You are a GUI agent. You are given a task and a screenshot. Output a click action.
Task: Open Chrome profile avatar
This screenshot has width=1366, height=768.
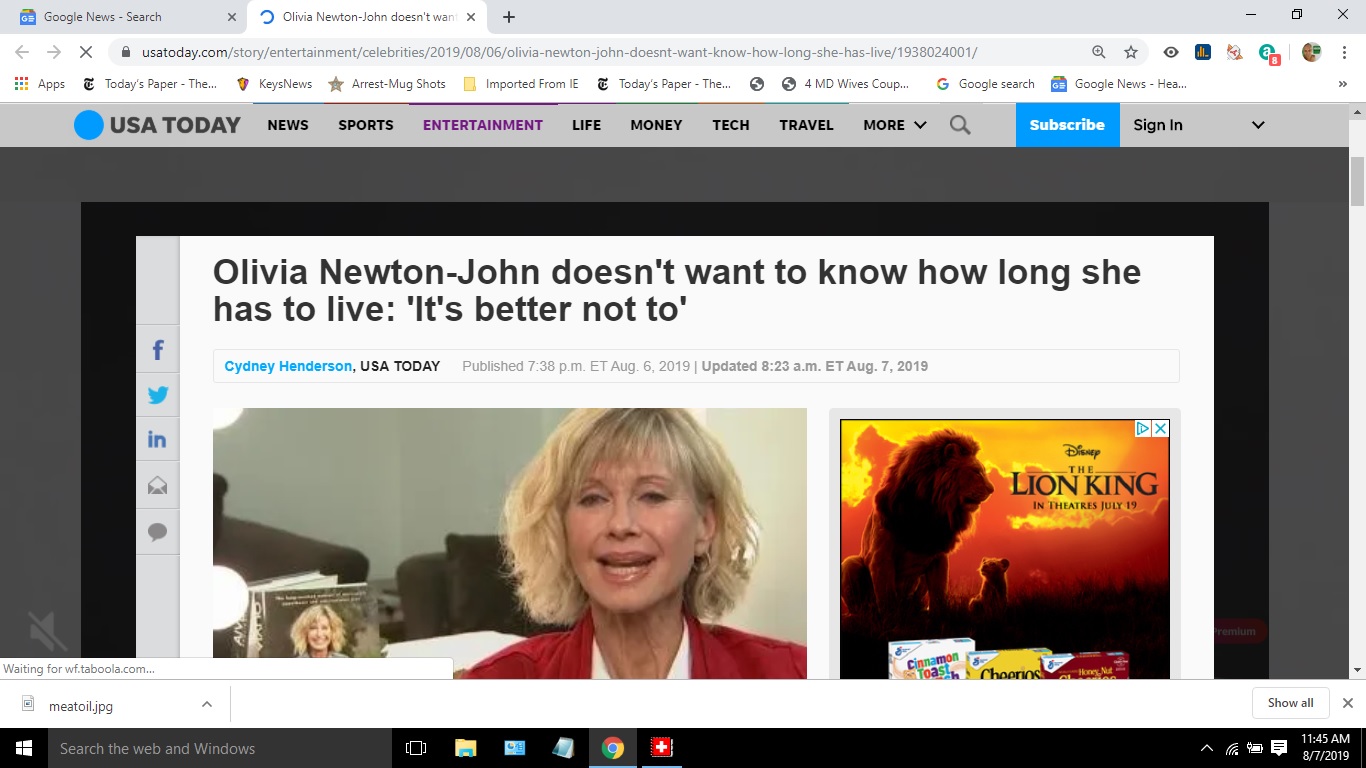pyautogui.click(x=1311, y=52)
